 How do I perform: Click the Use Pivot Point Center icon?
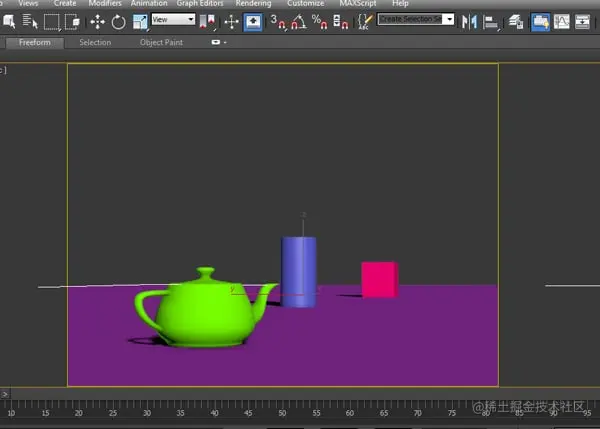click(207, 22)
